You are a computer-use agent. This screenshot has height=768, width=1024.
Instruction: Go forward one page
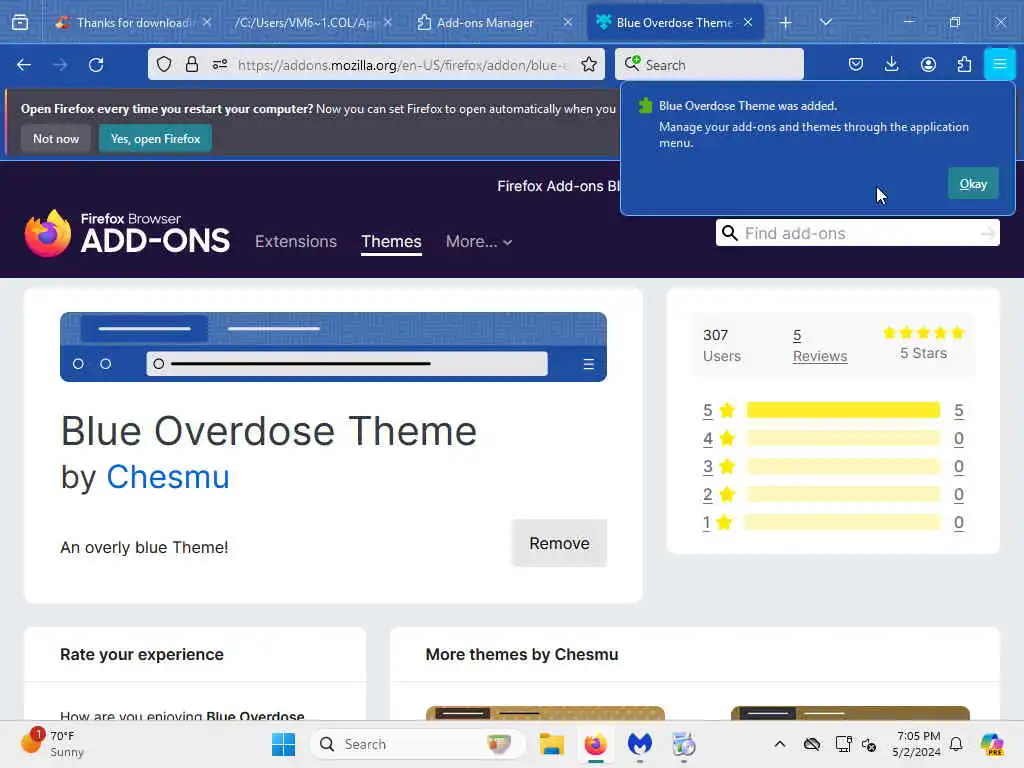60,65
